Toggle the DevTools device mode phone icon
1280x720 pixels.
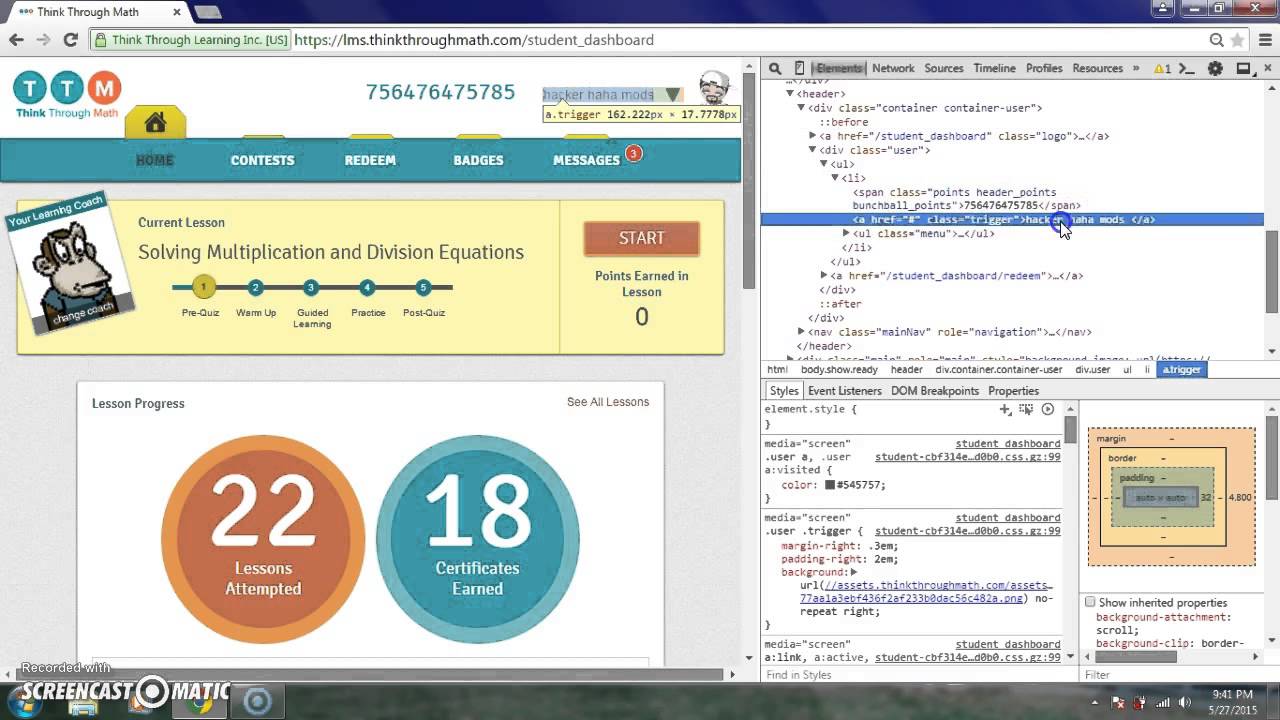click(799, 69)
